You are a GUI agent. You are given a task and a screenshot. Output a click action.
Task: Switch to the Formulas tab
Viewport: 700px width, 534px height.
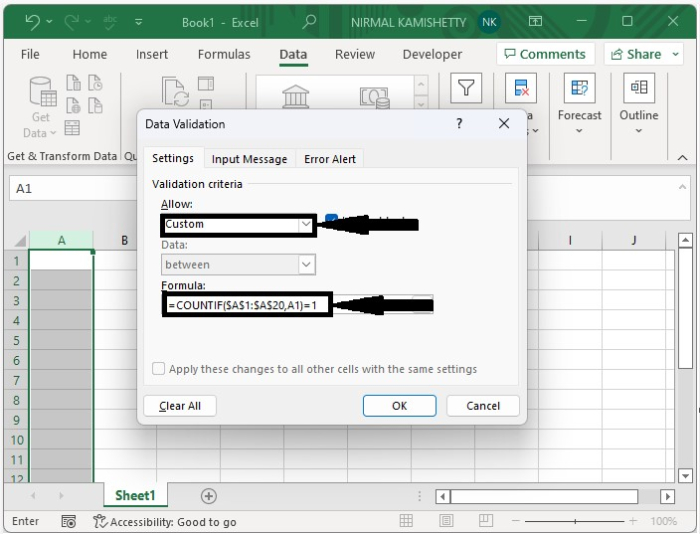coord(224,54)
